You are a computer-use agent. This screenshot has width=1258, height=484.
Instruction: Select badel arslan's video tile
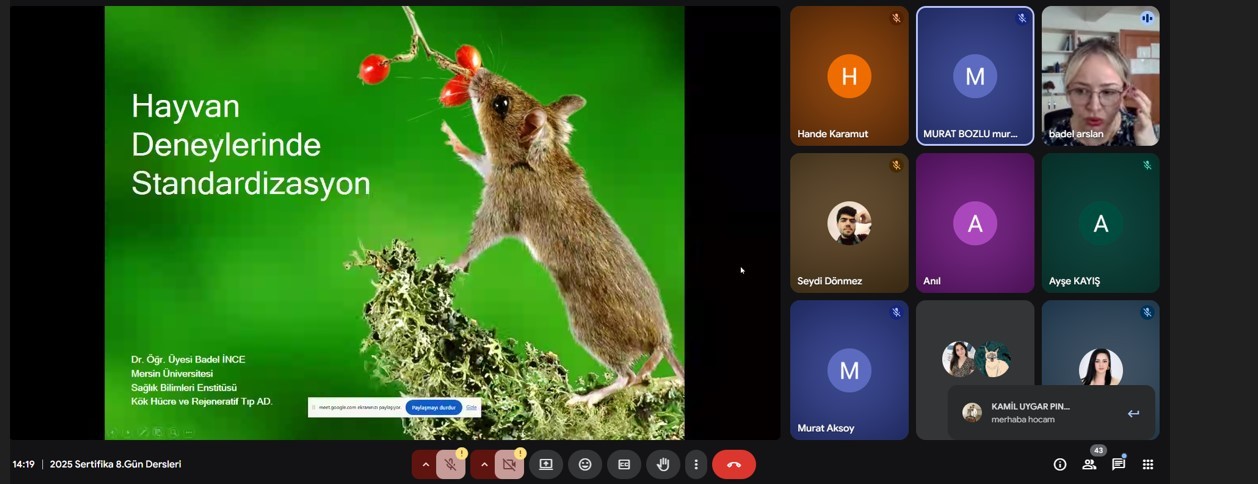[x=1100, y=76]
